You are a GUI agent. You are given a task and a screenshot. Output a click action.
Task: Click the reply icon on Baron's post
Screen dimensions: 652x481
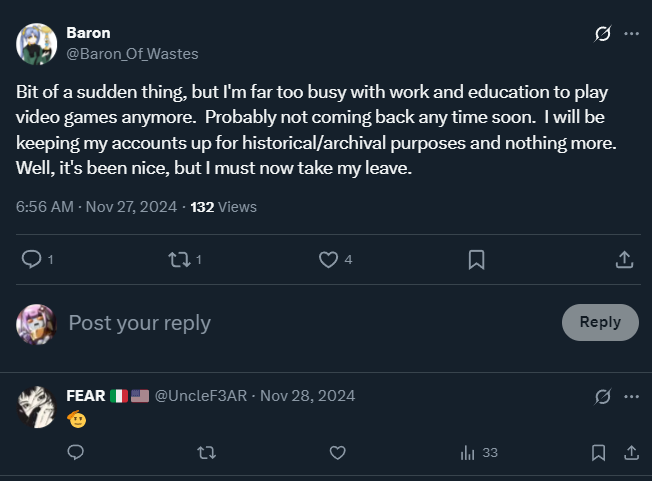[x=31, y=260]
